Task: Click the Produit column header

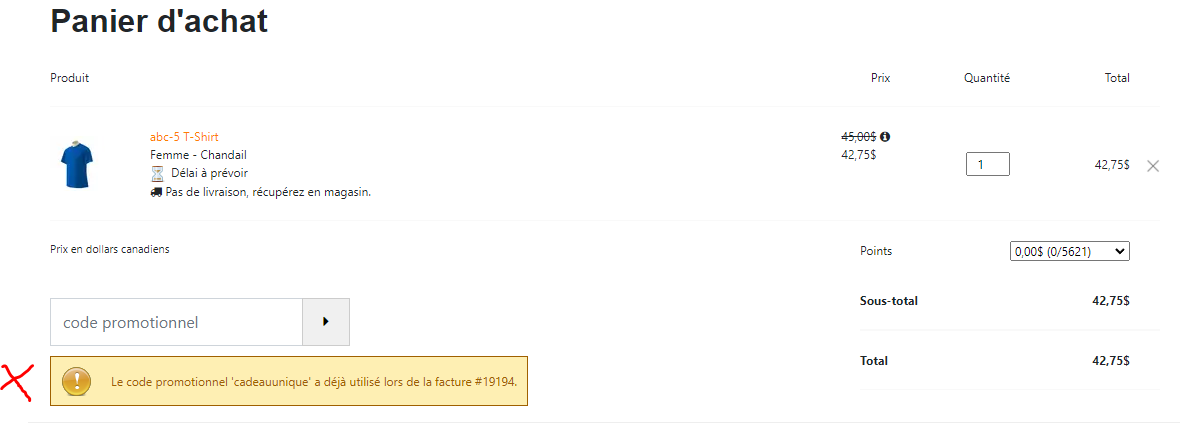Action: pyautogui.click(x=70, y=78)
